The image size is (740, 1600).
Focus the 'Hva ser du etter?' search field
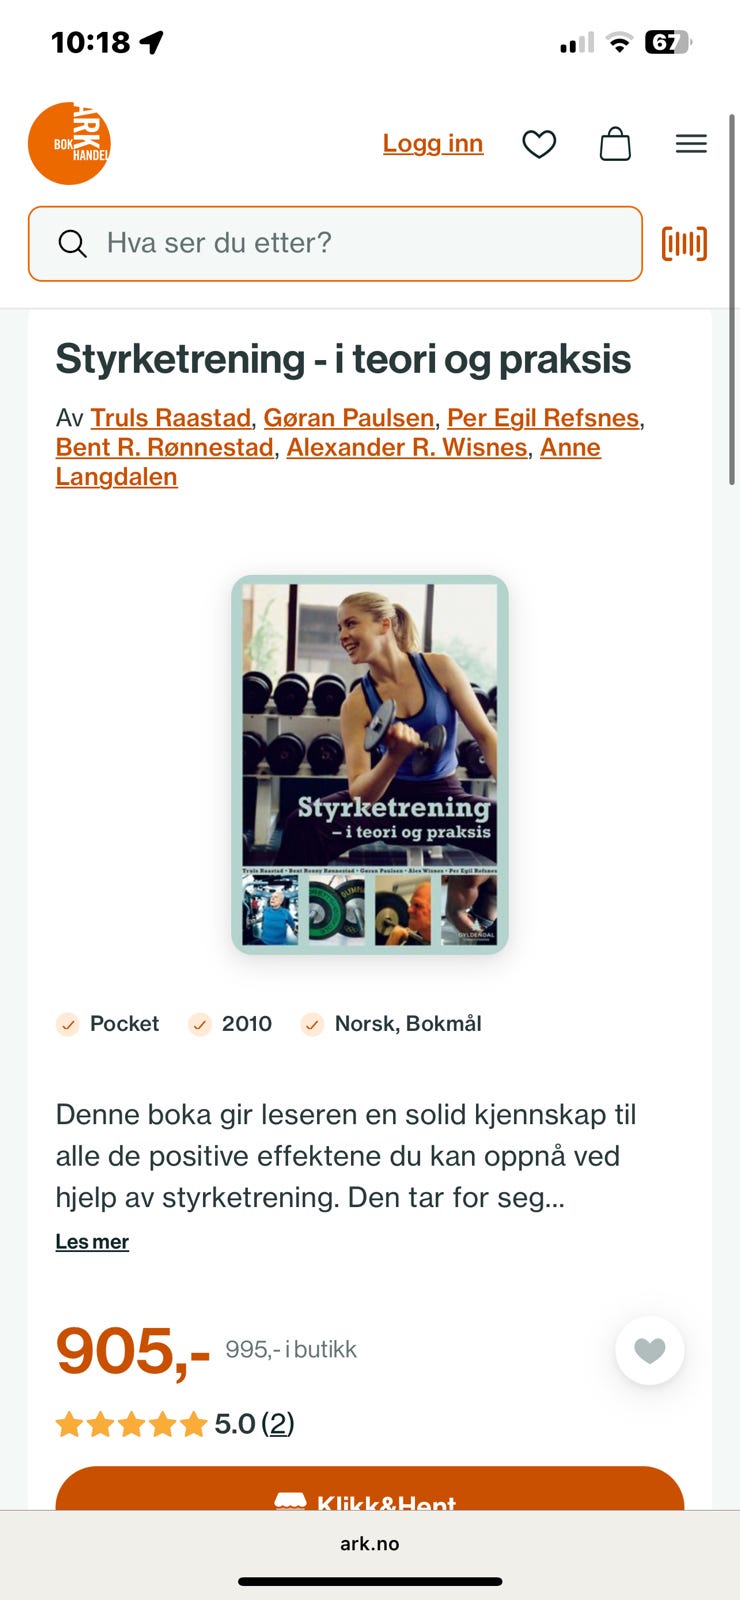(335, 243)
